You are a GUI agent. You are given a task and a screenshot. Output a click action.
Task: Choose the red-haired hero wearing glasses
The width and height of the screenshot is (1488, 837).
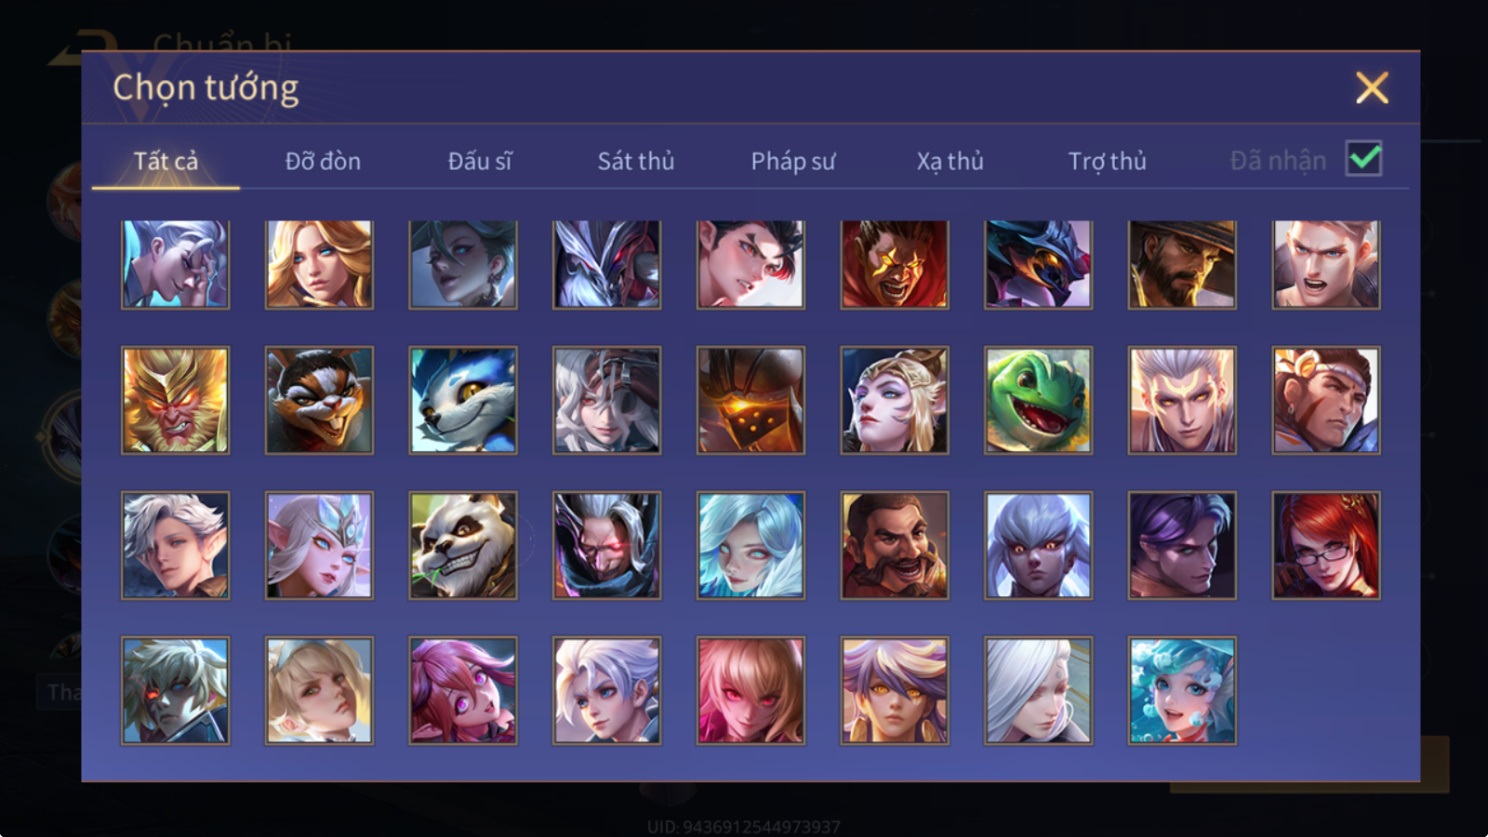coord(1326,545)
